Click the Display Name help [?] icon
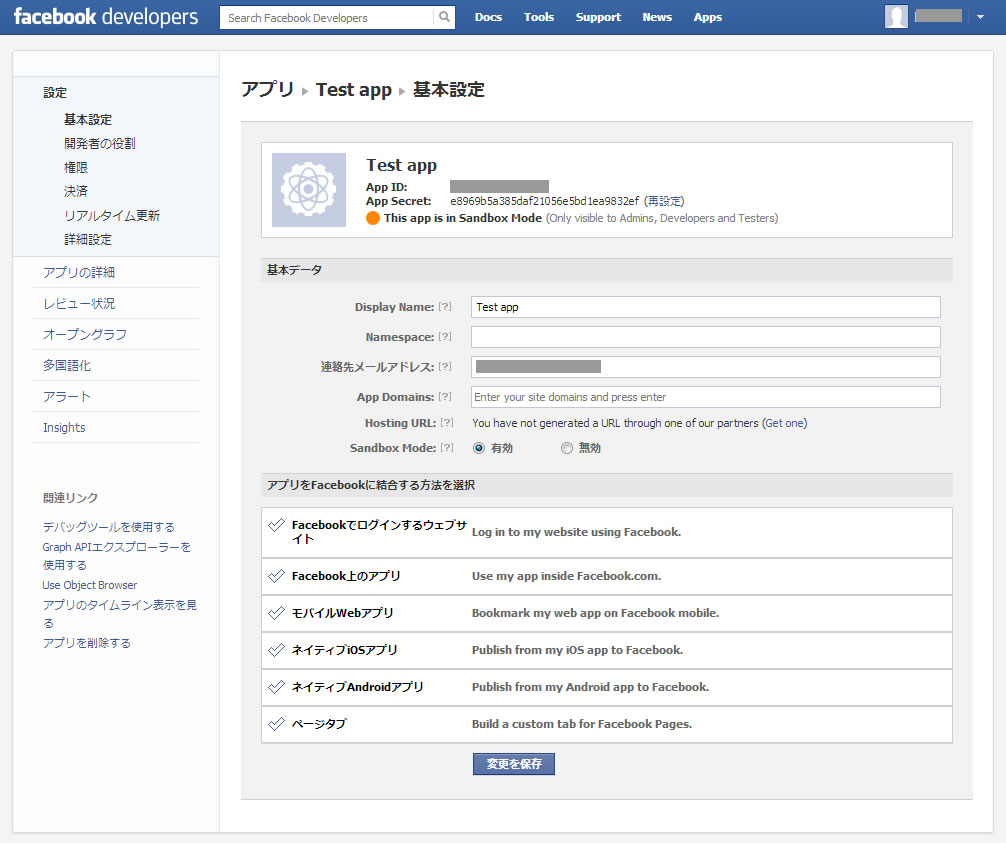 [445, 307]
